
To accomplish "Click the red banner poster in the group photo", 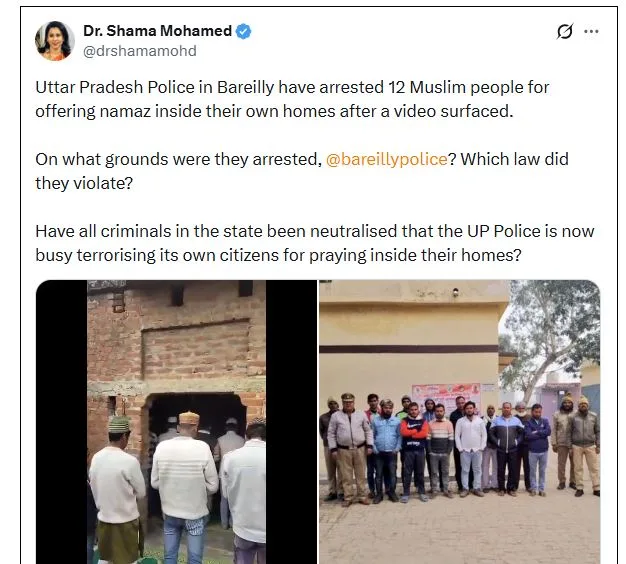I will click(446, 397).
